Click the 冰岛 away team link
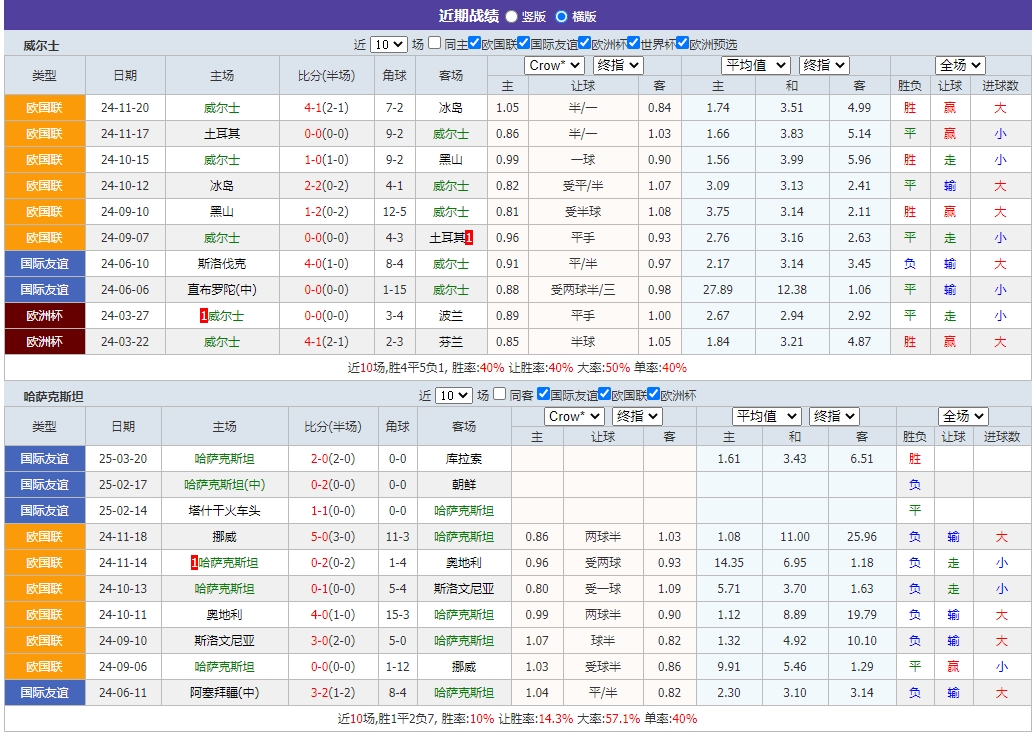Image resolution: width=1032 pixels, height=732 pixels. tap(450, 107)
